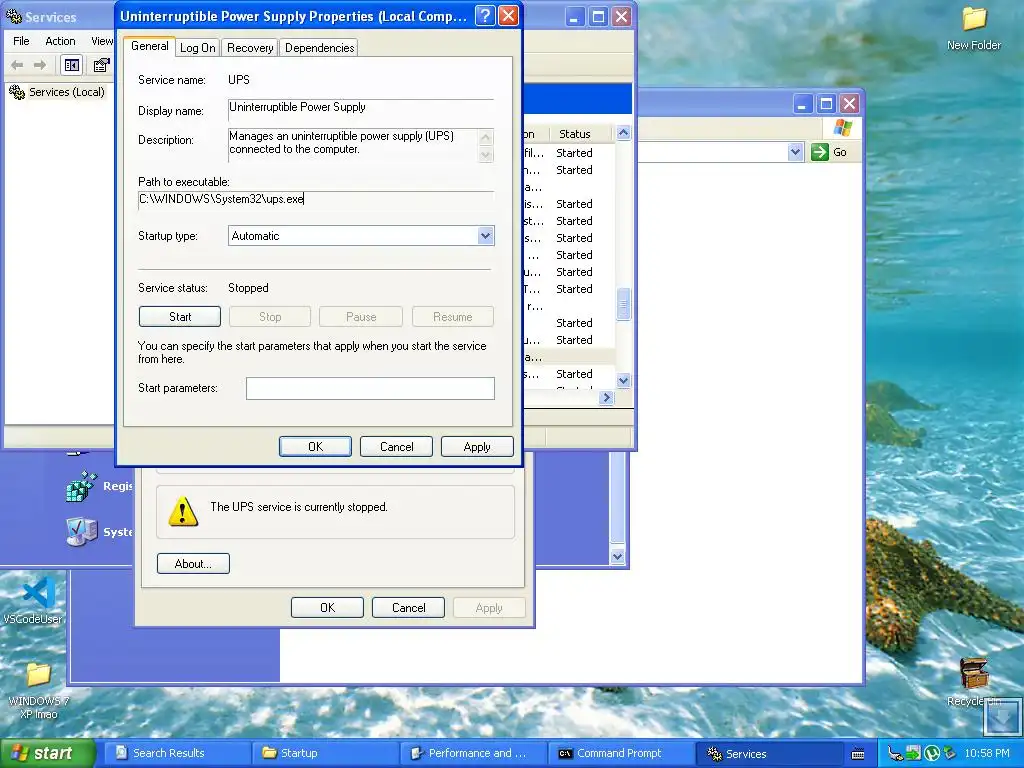Viewport: 1024px width, 768px height.
Task: Click the System icon in background window
Action: coord(82,532)
